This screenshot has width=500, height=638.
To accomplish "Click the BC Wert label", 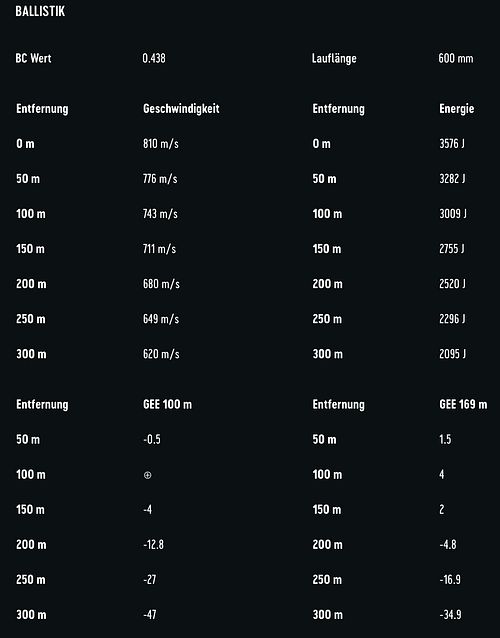I will [33, 58].
